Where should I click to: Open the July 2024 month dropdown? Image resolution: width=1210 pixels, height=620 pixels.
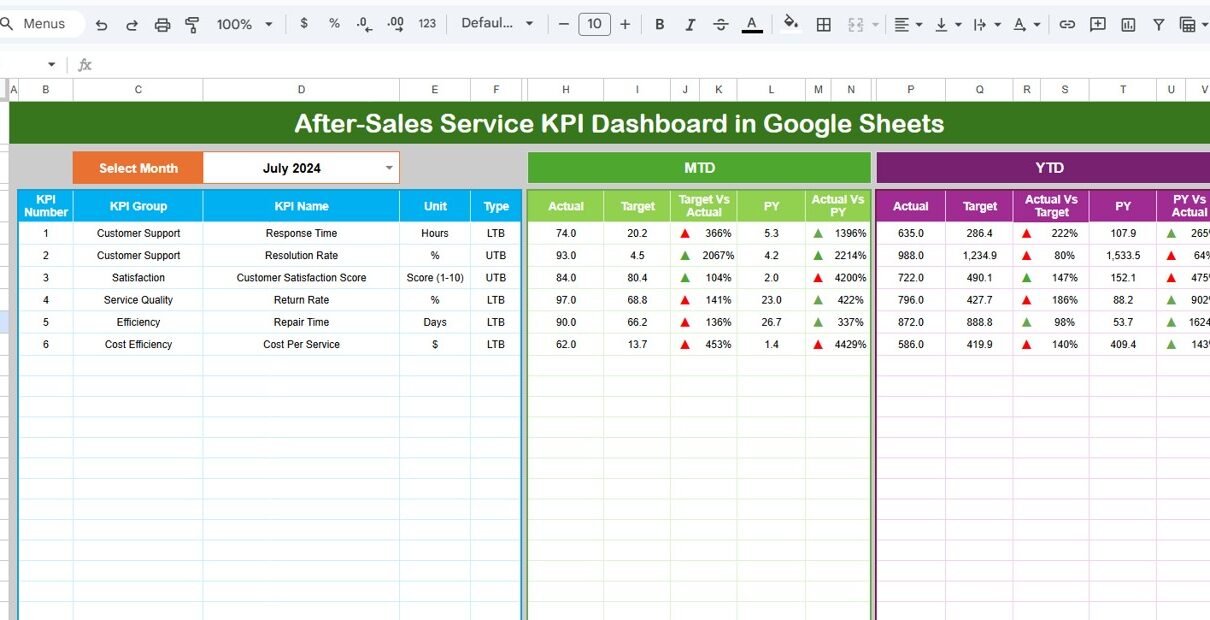tap(389, 168)
